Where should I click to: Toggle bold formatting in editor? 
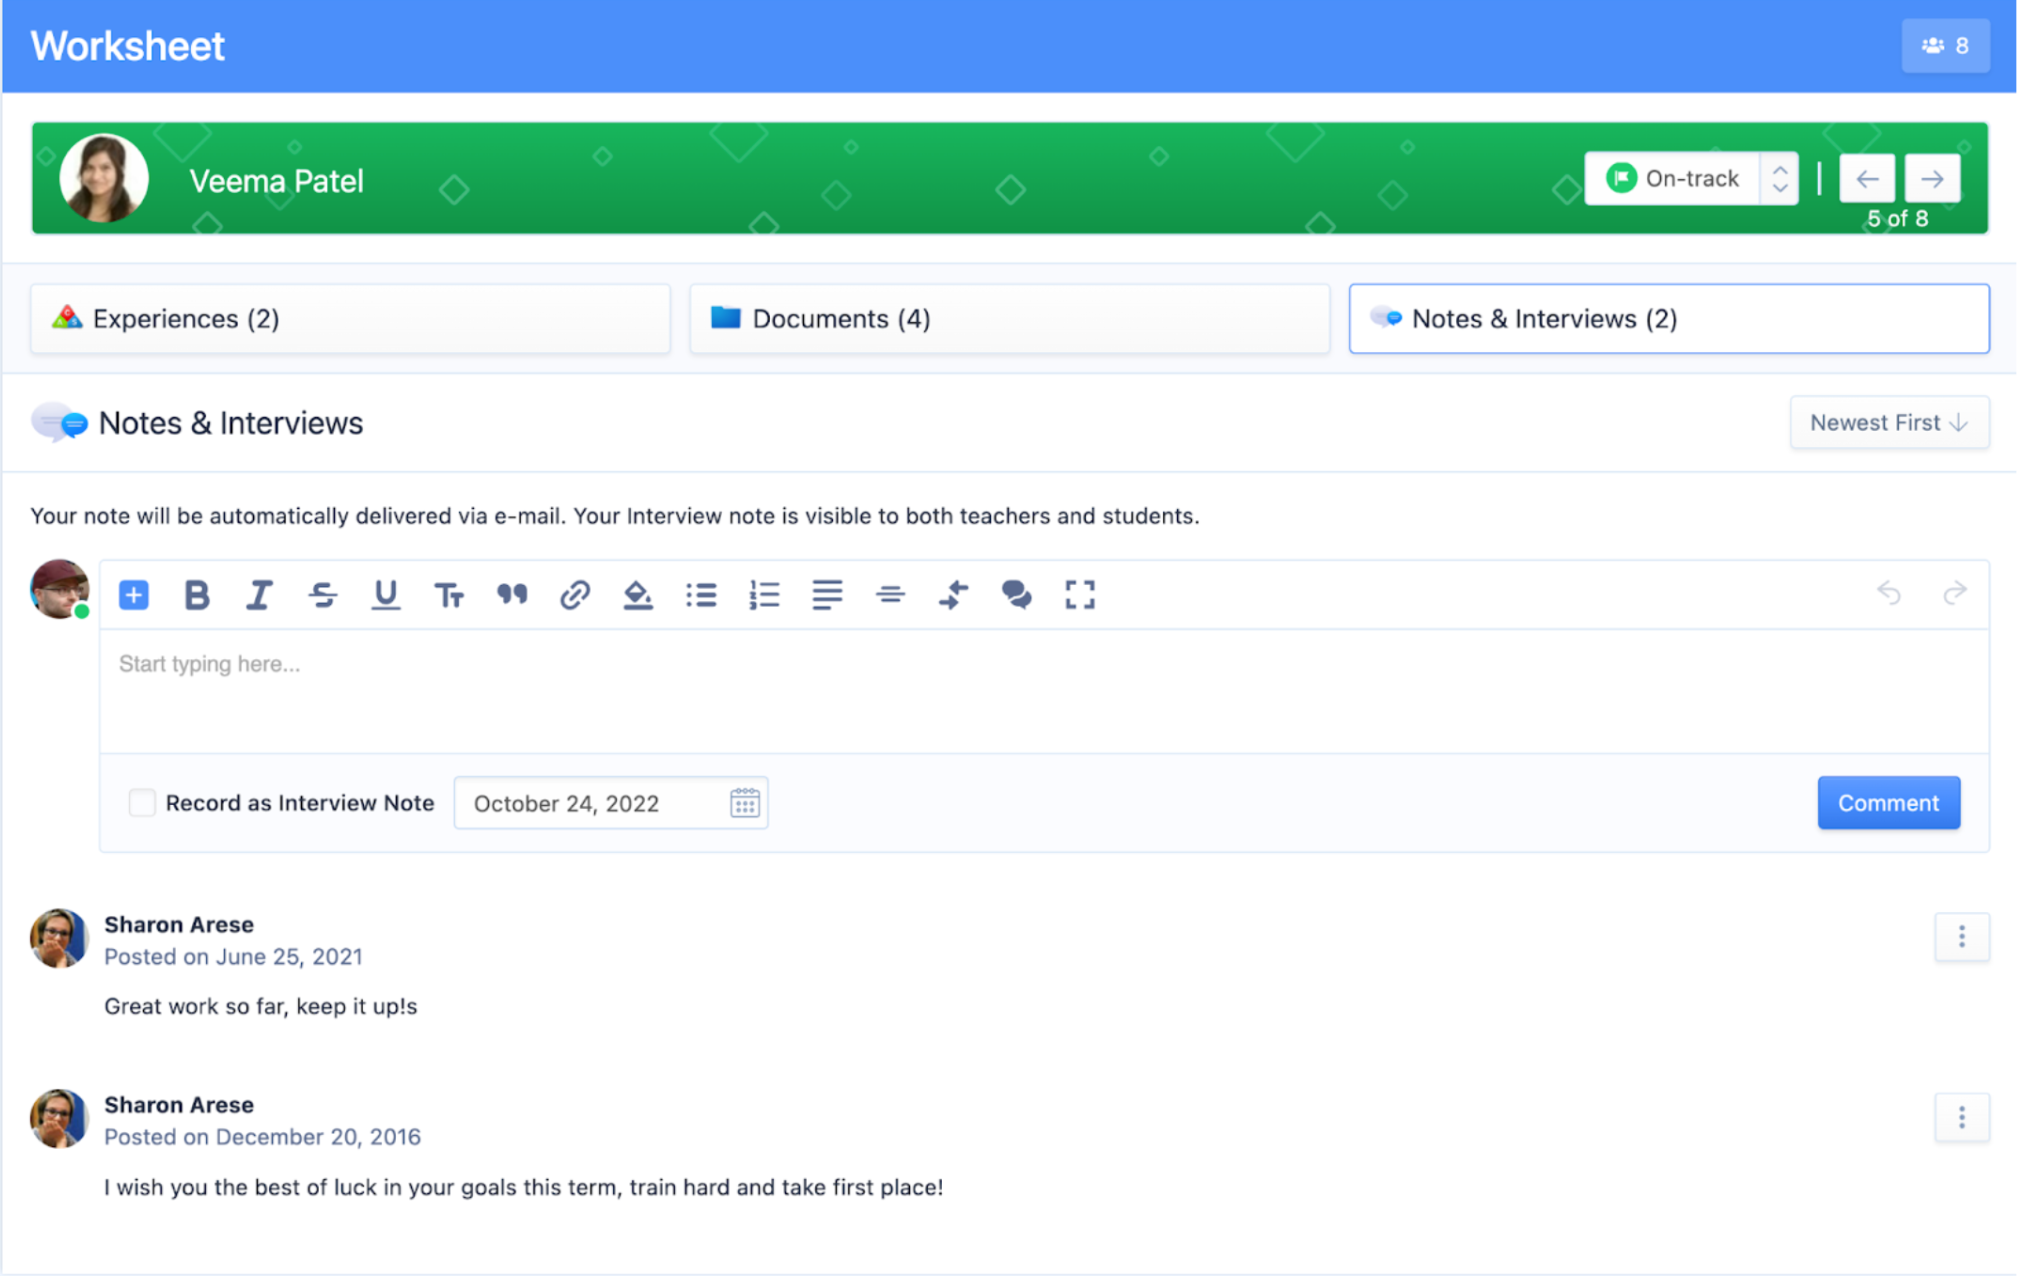196,594
